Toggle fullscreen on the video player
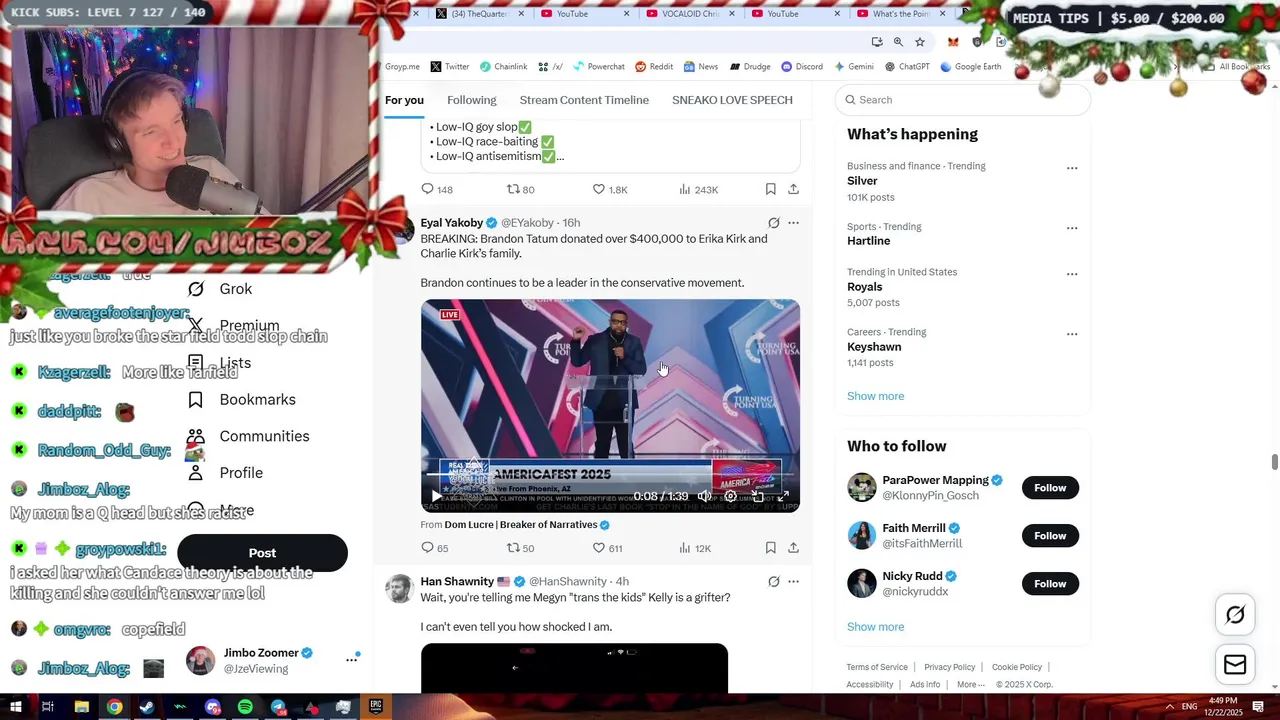This screenshot has width=1280, height=720. (783, 496)
